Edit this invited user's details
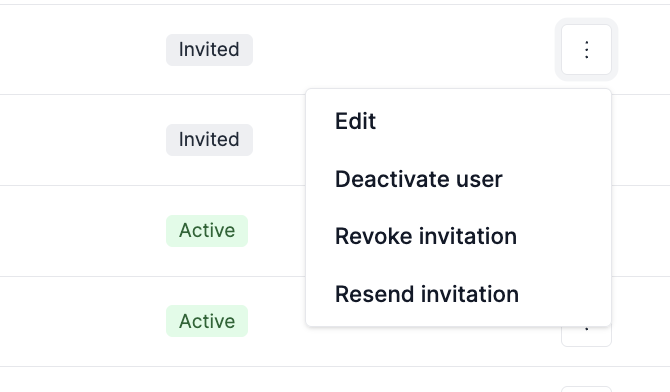 458,121
